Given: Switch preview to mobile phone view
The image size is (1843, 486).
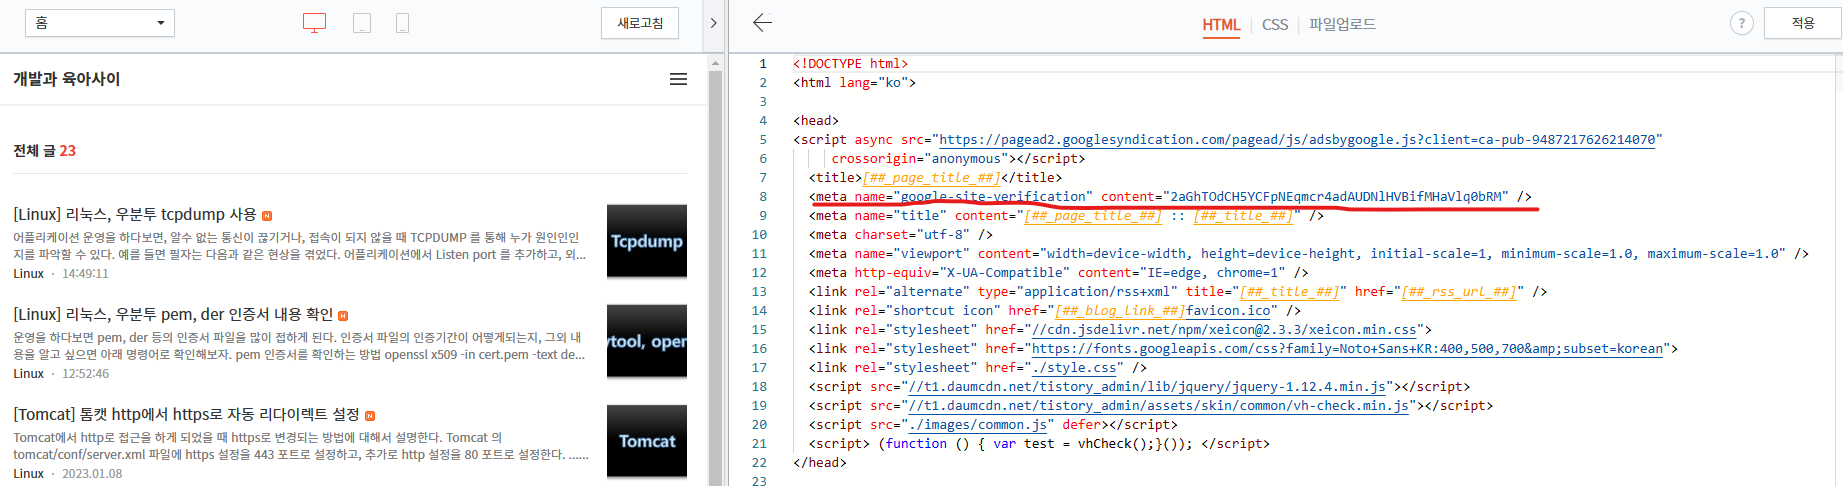Looking at the screenshot, I should point(402,23).
